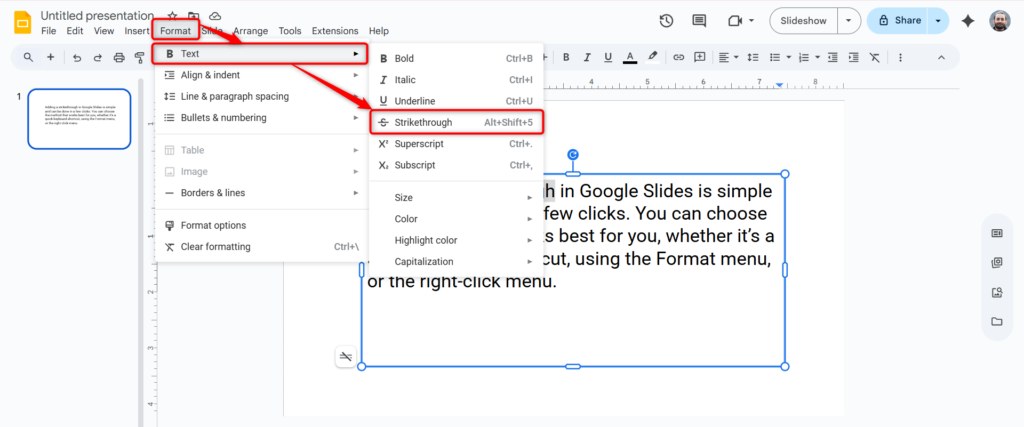Toggle bold in the toolbar

pos(566,57)
